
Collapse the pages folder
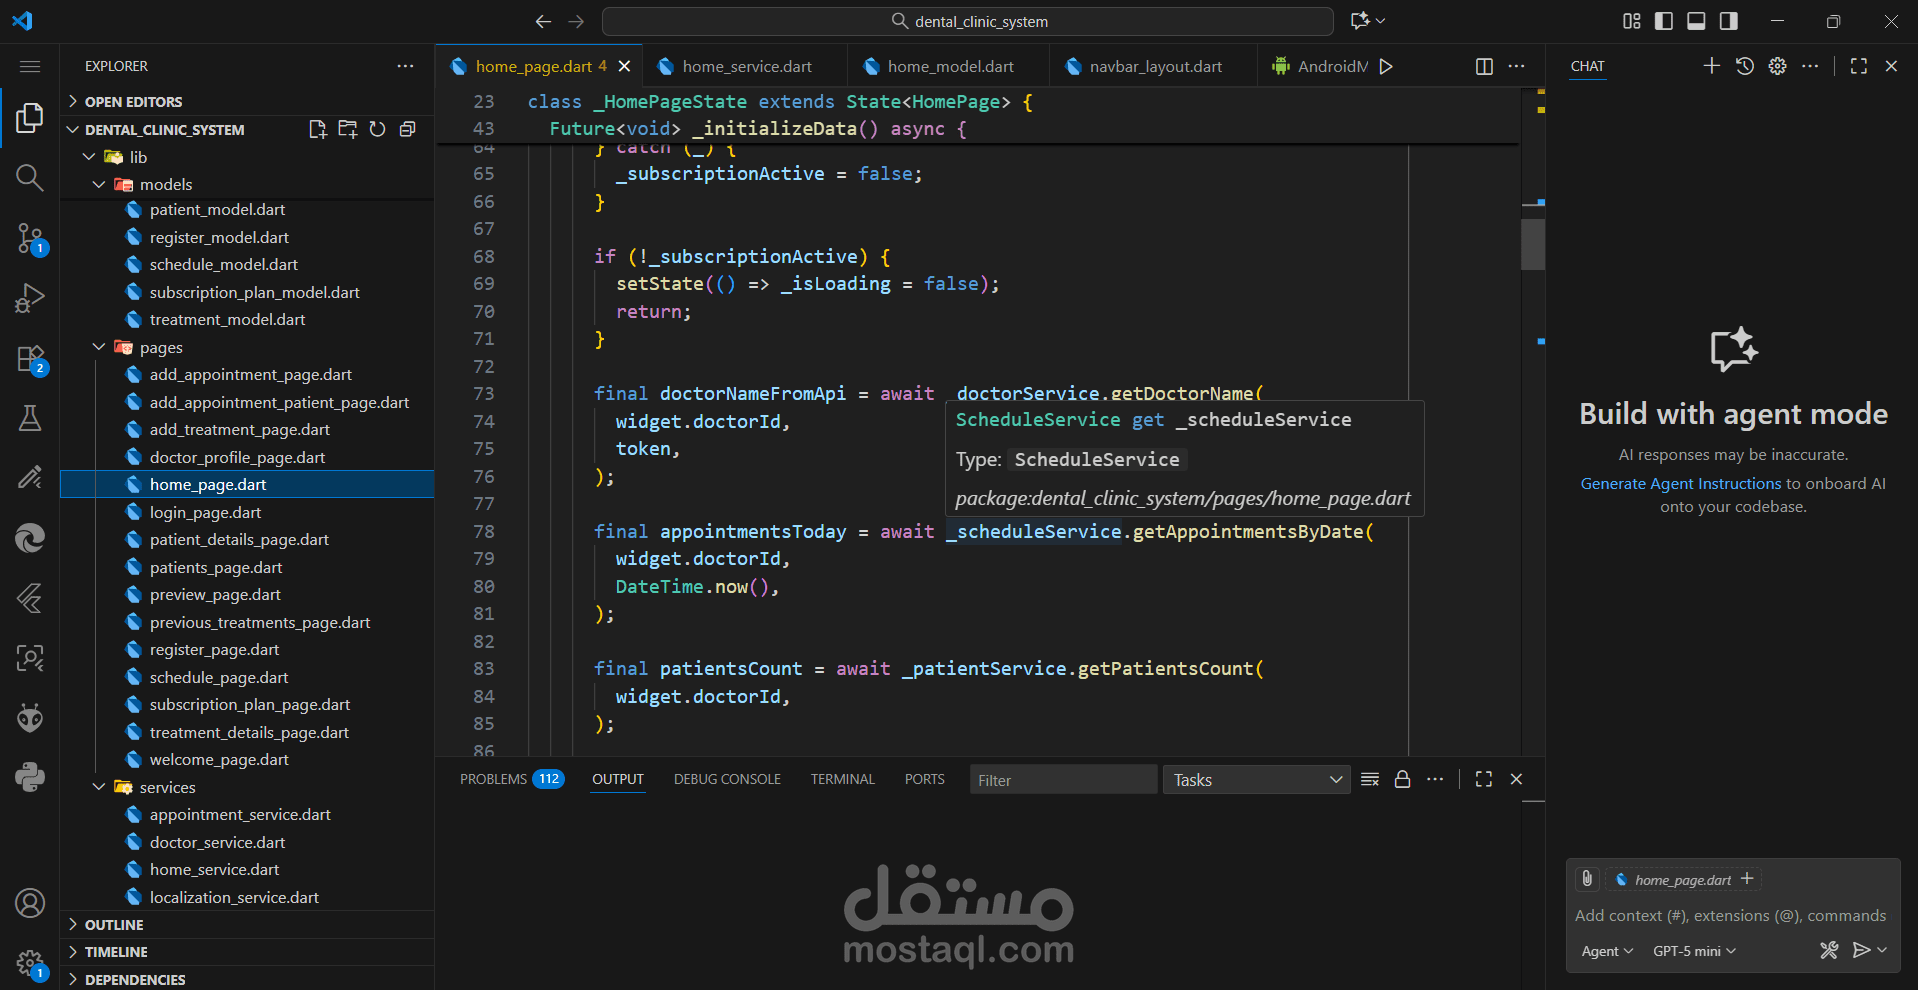(x=248, y=347)
